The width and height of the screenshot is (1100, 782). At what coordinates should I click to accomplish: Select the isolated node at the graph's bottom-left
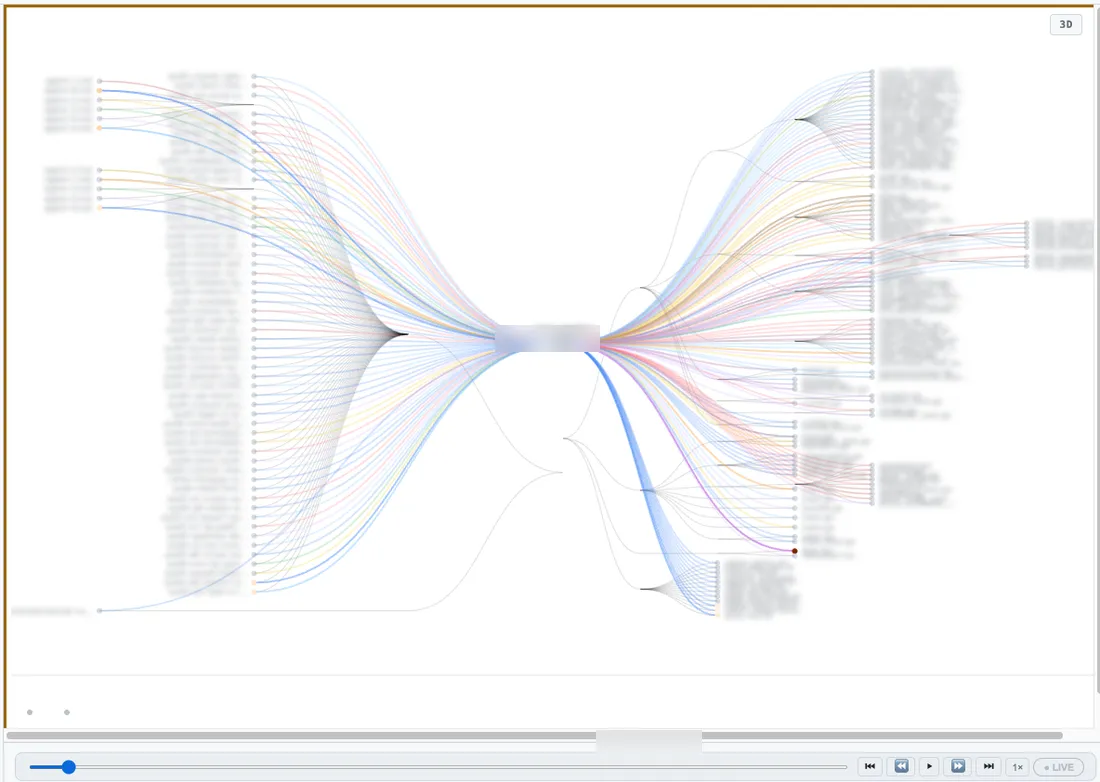(x=100, y=611)
